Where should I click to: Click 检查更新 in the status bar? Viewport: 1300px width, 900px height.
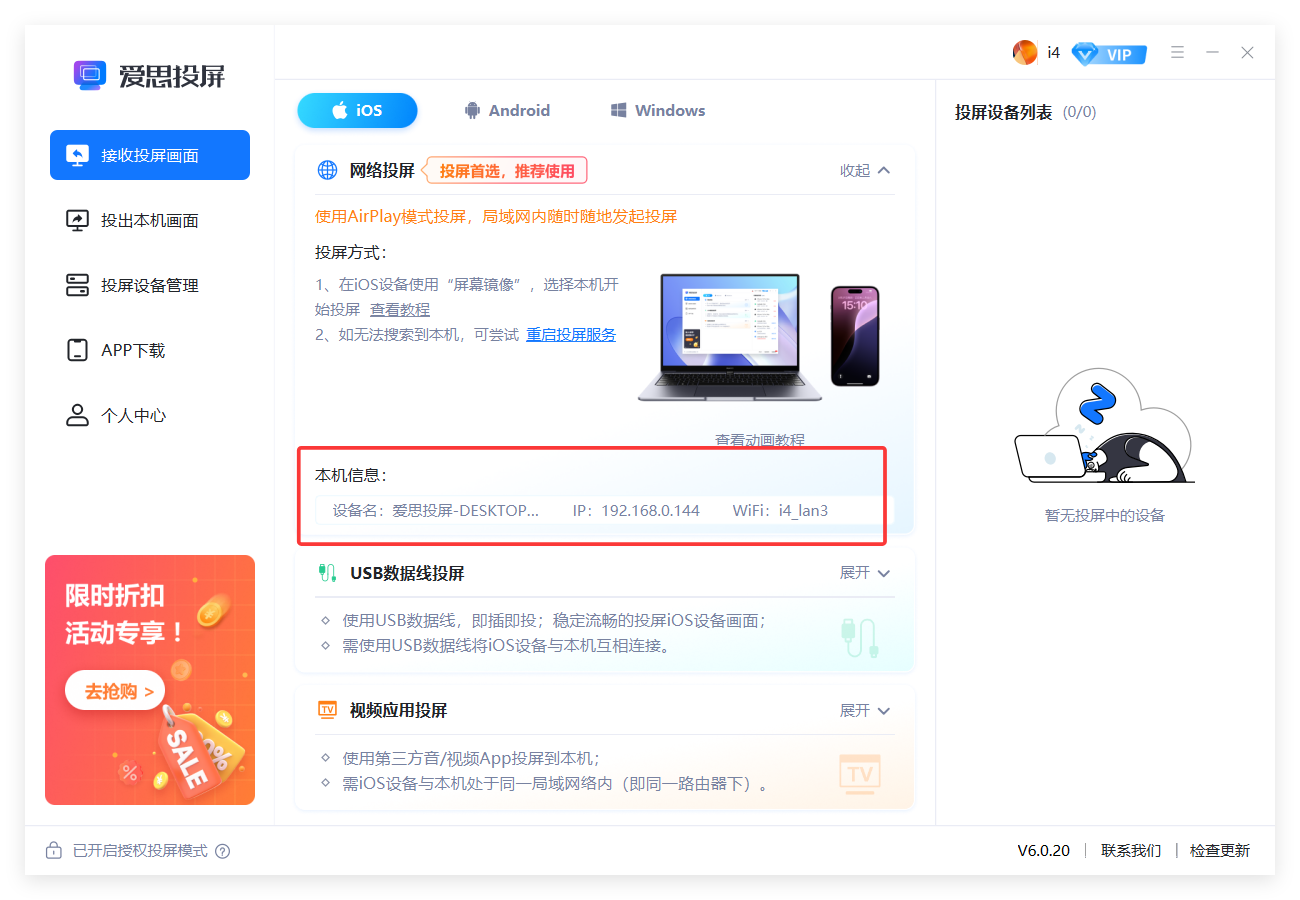[x=1219, y=850]
